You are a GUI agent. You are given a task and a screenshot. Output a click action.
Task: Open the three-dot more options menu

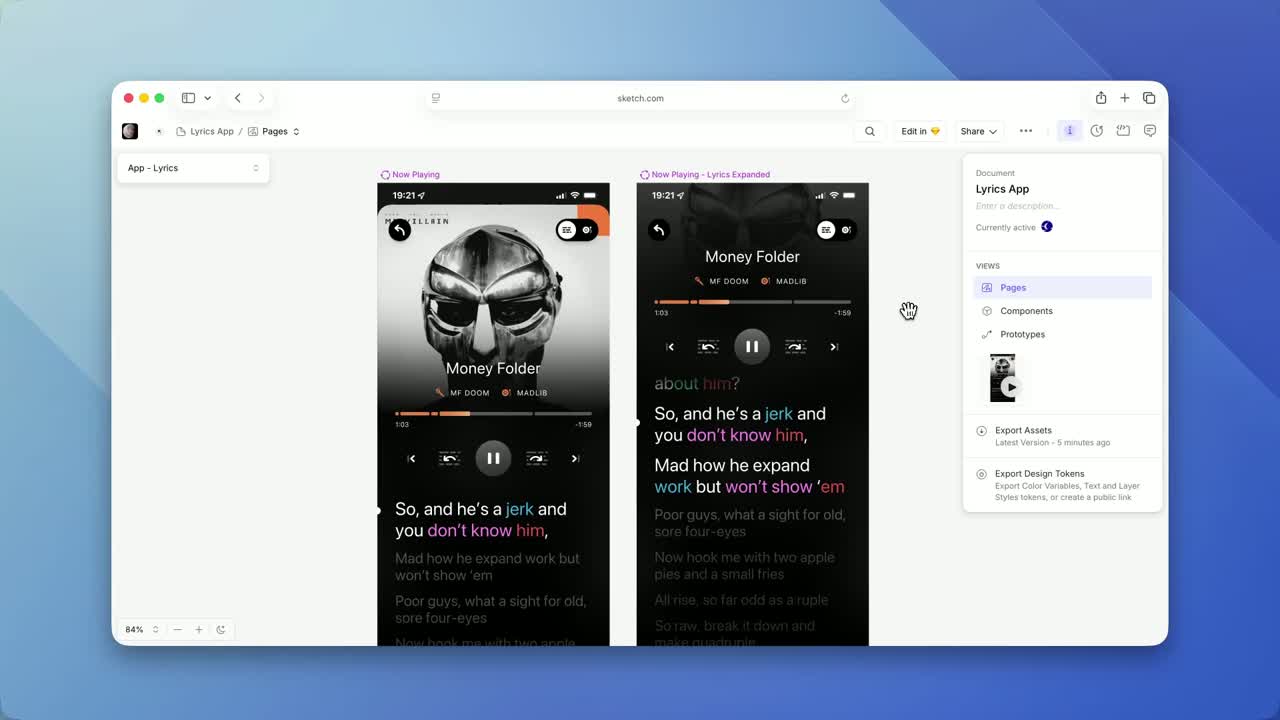tap(1026, 131)
